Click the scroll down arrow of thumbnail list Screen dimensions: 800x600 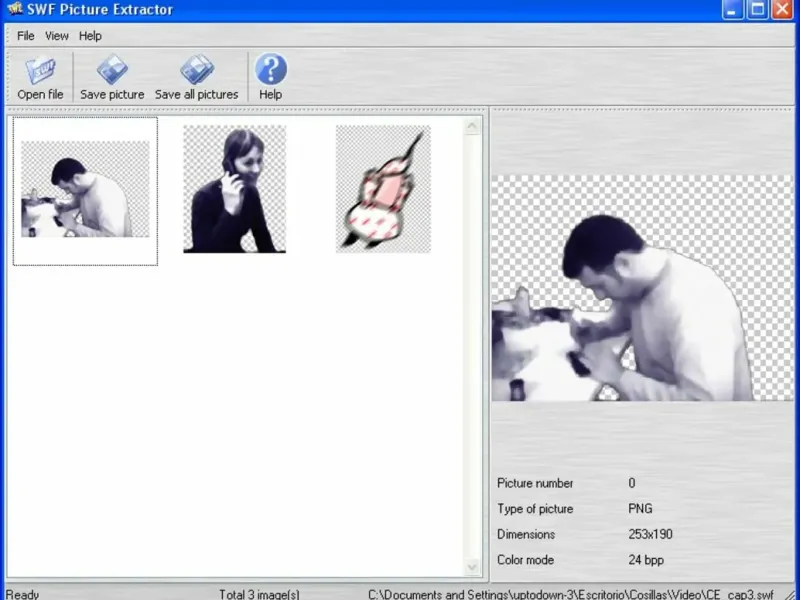(x=472, y=567)
